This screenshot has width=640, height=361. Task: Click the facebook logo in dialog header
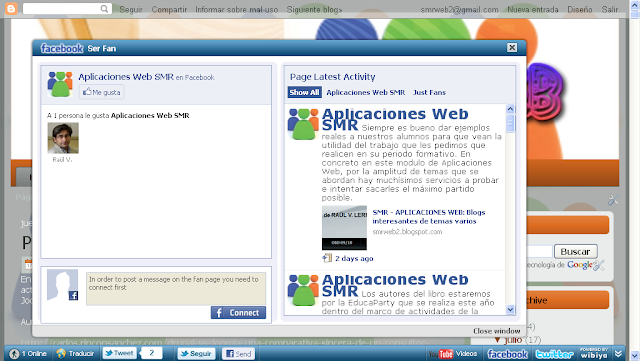(x=62, y=49)
